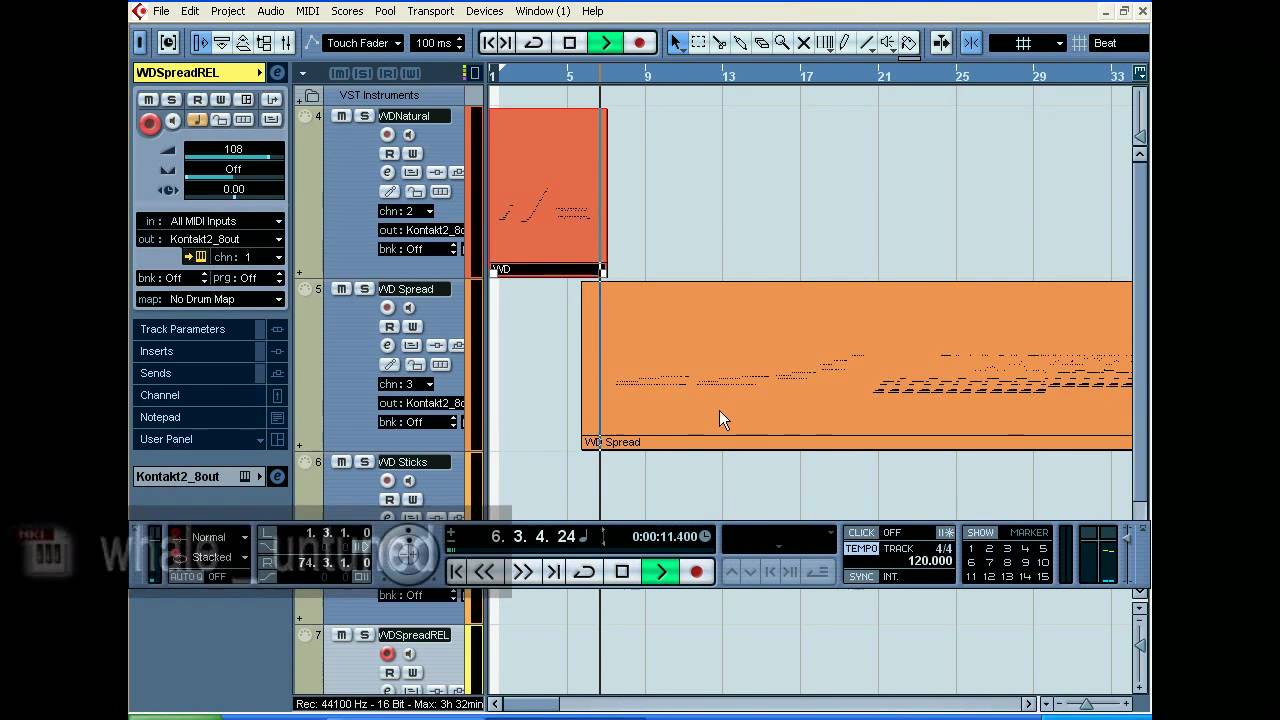Change WD Spread channel from chn: 3
This screenshot has width=1280, height=720.
click(406, 384)
